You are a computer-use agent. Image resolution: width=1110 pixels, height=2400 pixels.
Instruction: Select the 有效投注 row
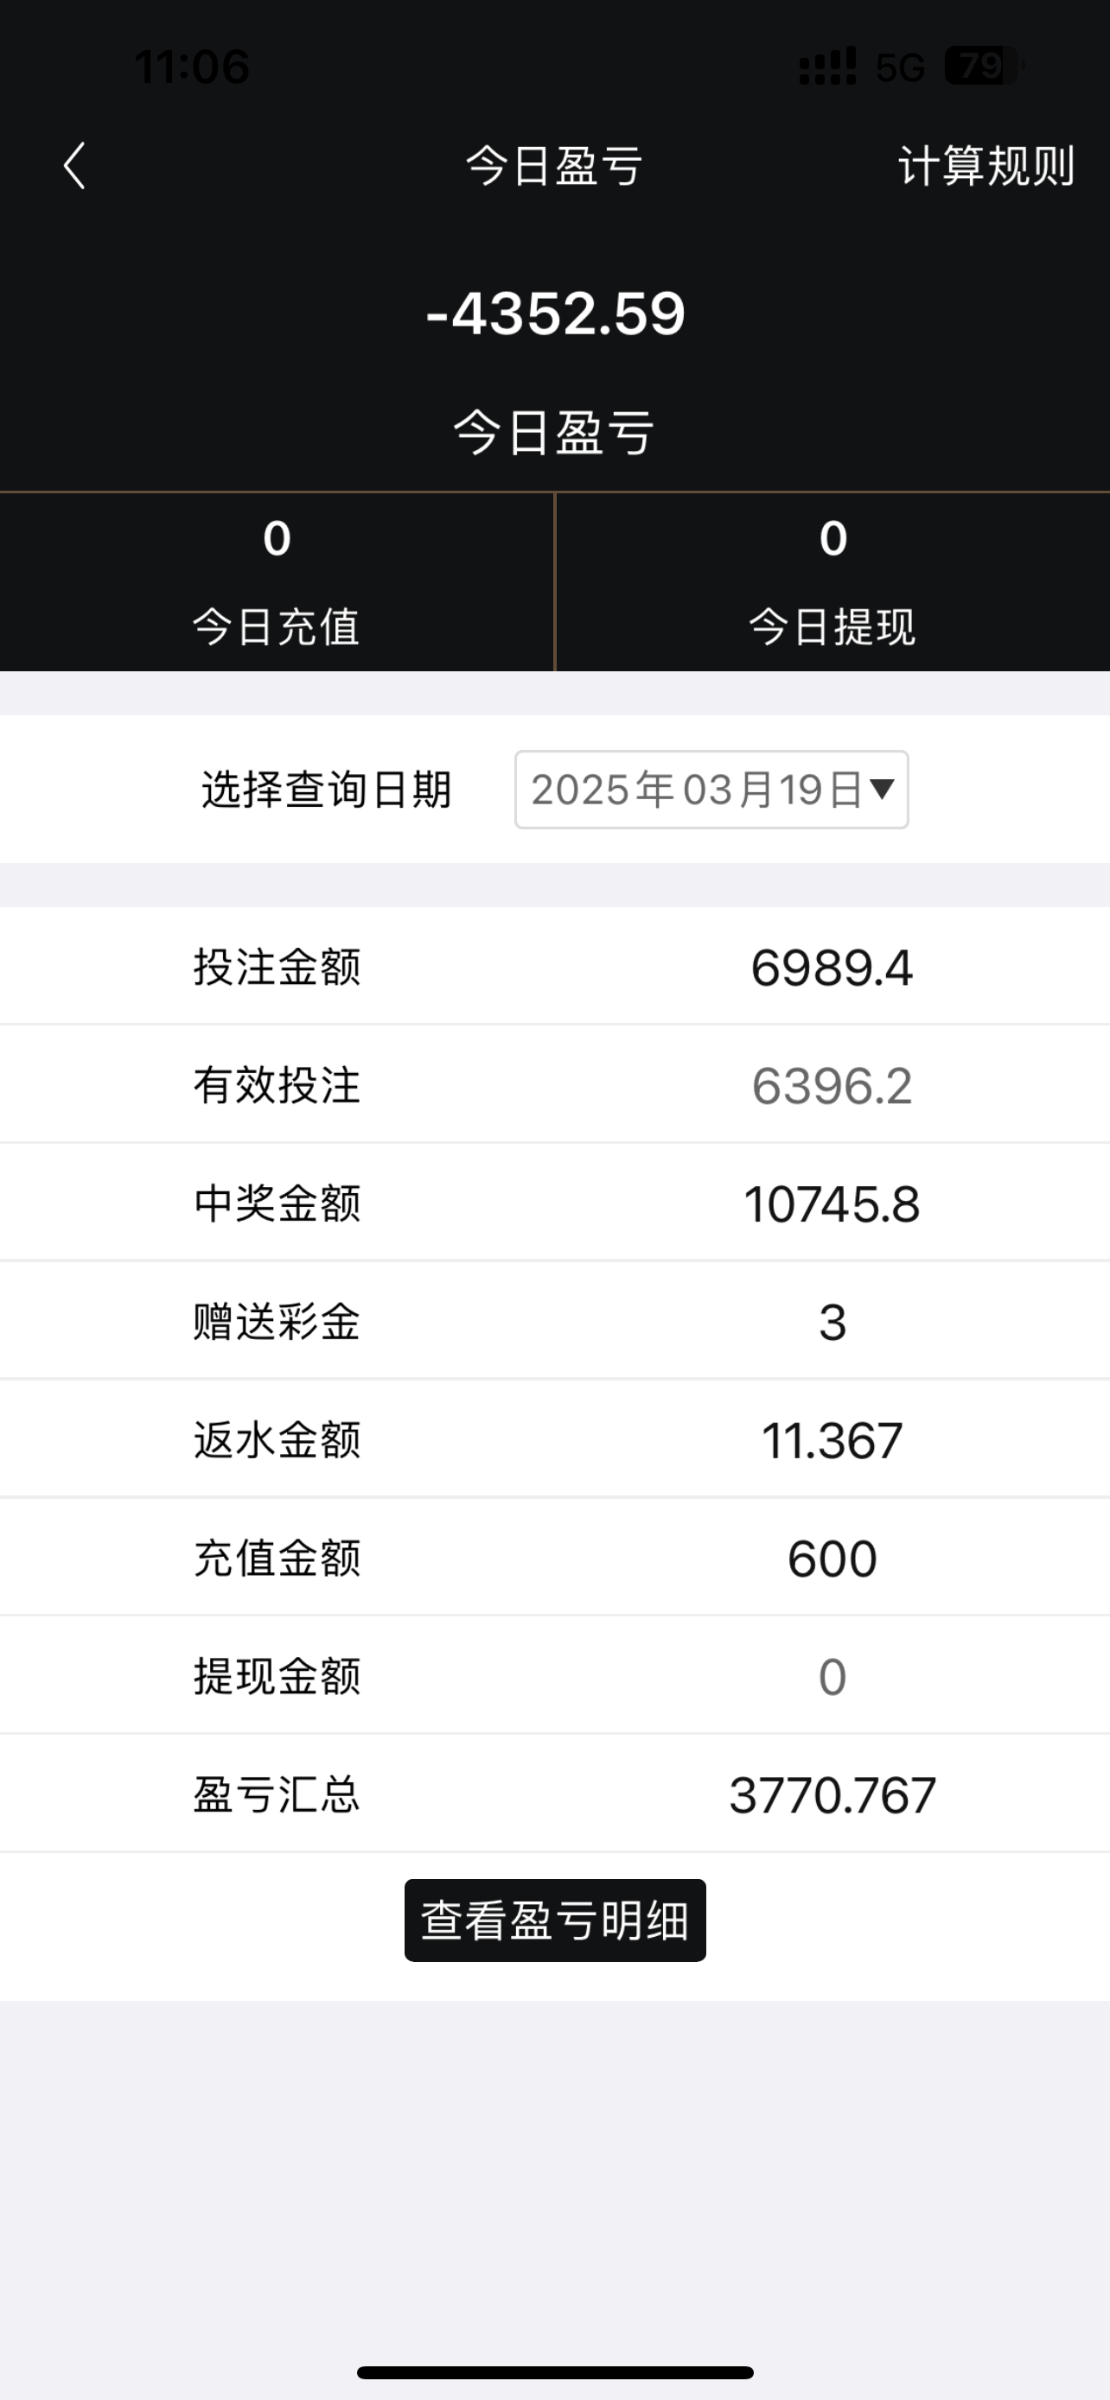555,1085
